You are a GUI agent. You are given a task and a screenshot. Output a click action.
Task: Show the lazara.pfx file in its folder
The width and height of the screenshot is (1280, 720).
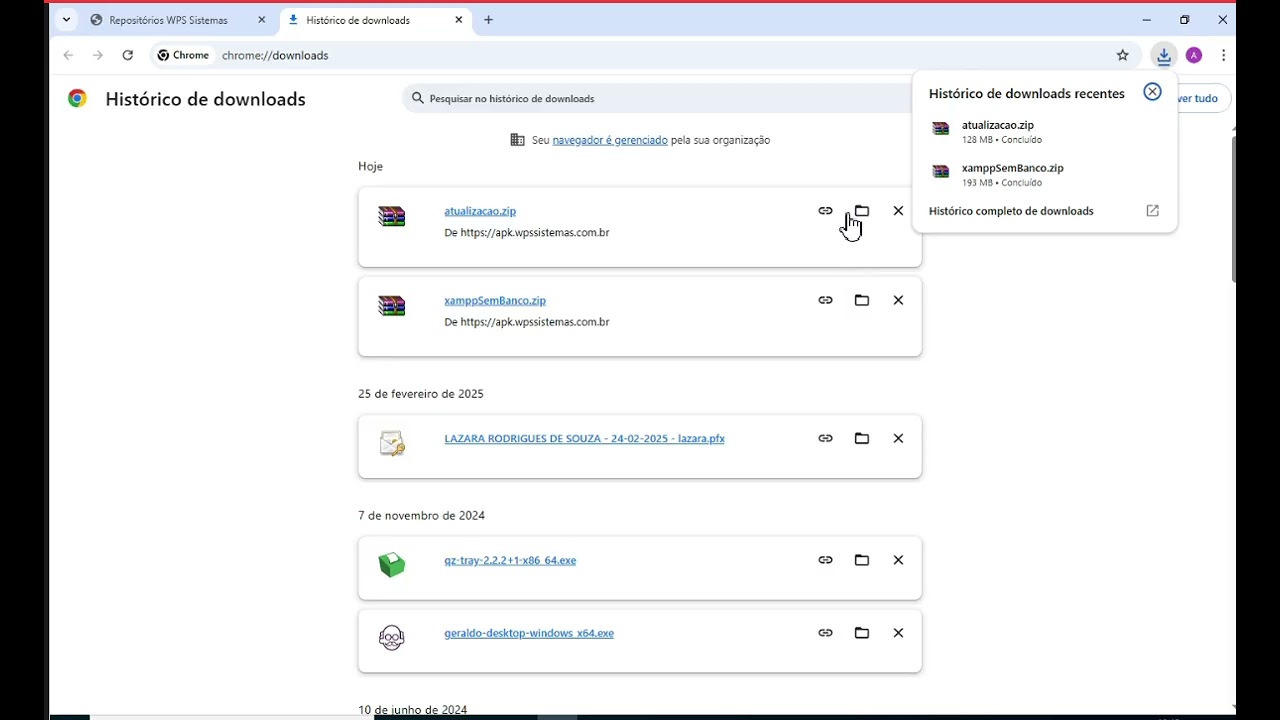(x=862, y=438)
